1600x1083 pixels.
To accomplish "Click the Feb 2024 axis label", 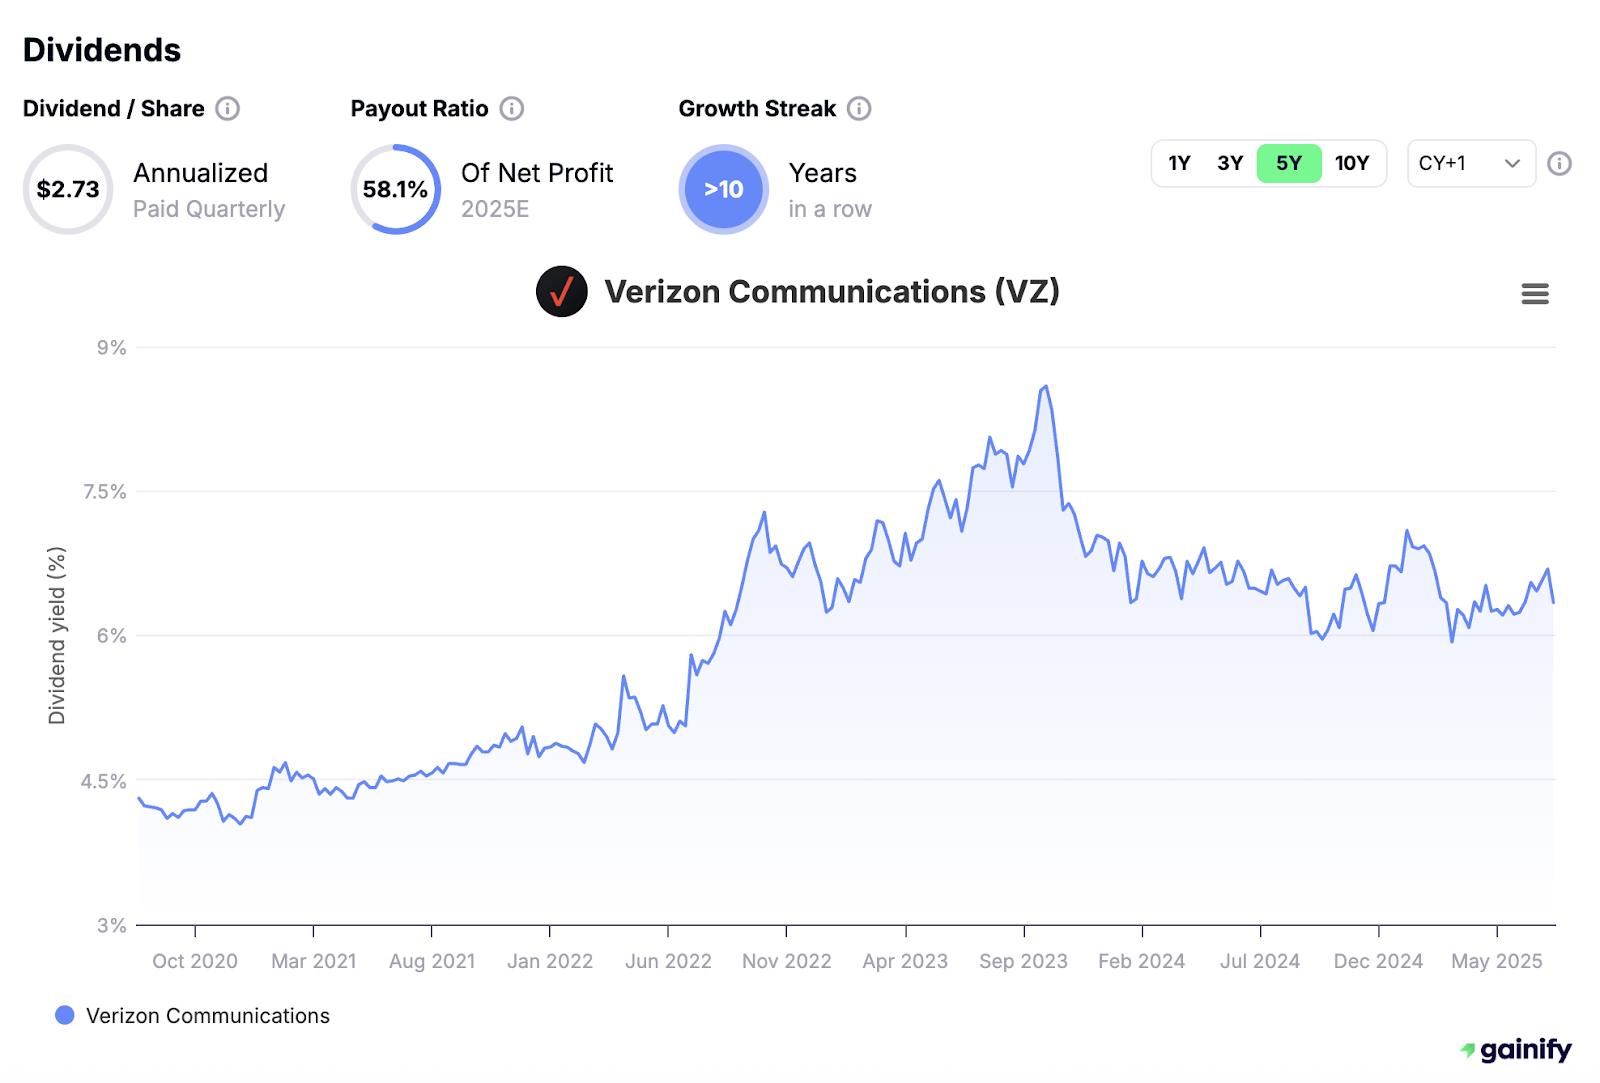I will pos(1141,961).
